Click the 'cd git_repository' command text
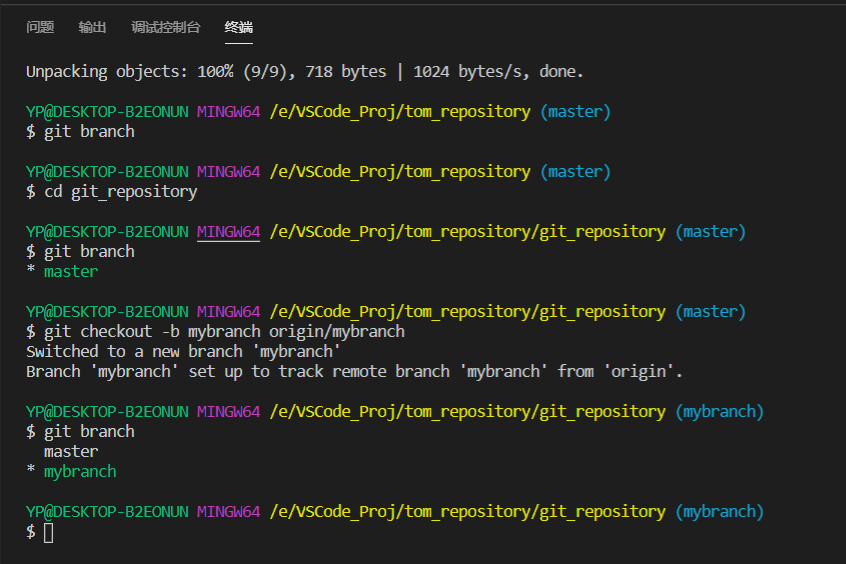 (120, 192)
